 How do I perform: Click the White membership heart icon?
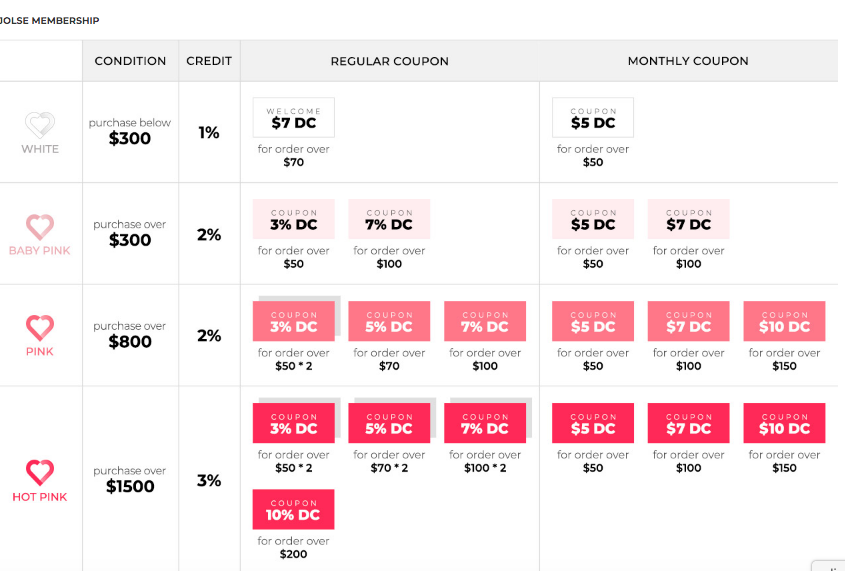coord(40,124)
